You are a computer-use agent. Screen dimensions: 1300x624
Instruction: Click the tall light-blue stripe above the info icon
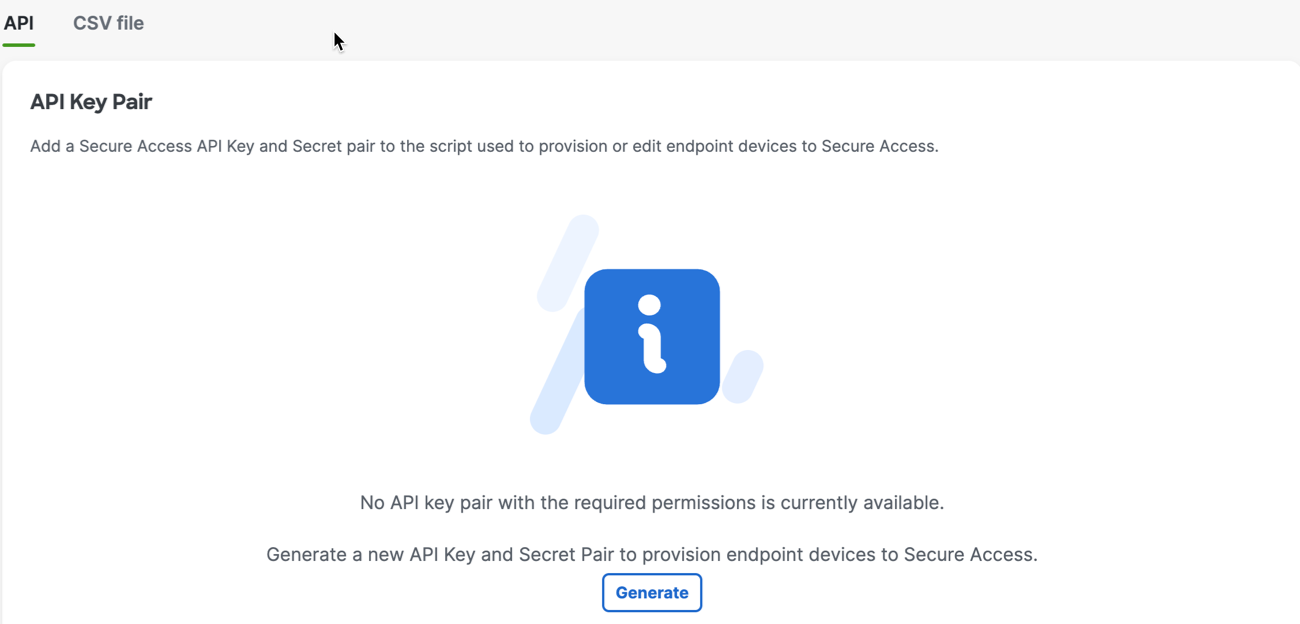pos(568,263)
